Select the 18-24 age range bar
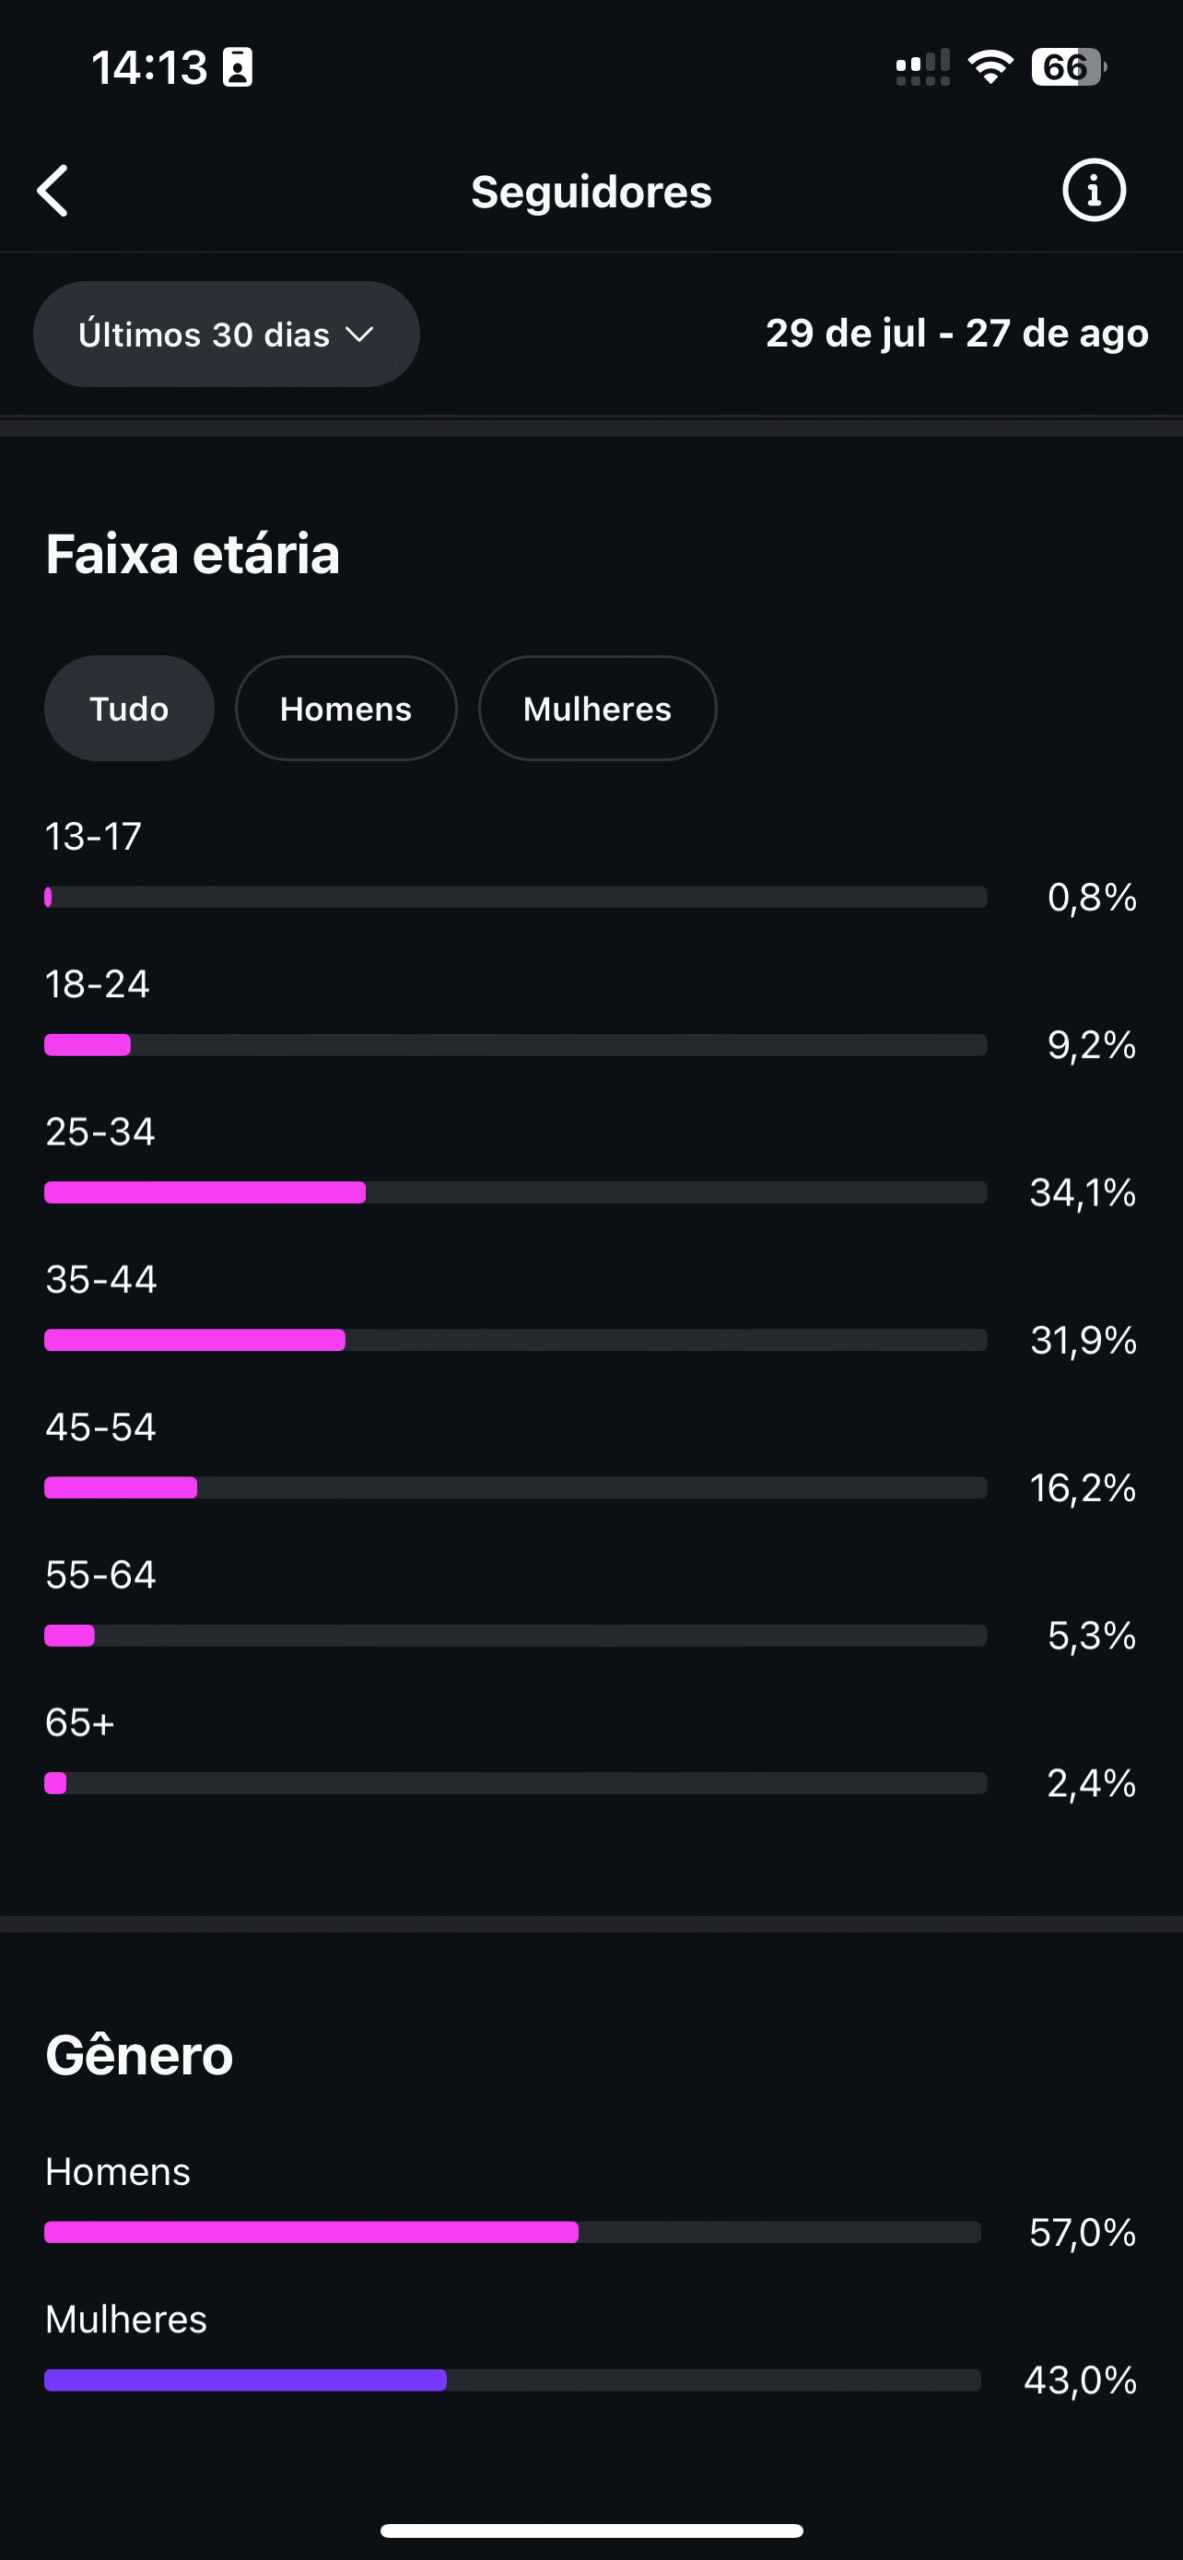 coord(516,1045)
